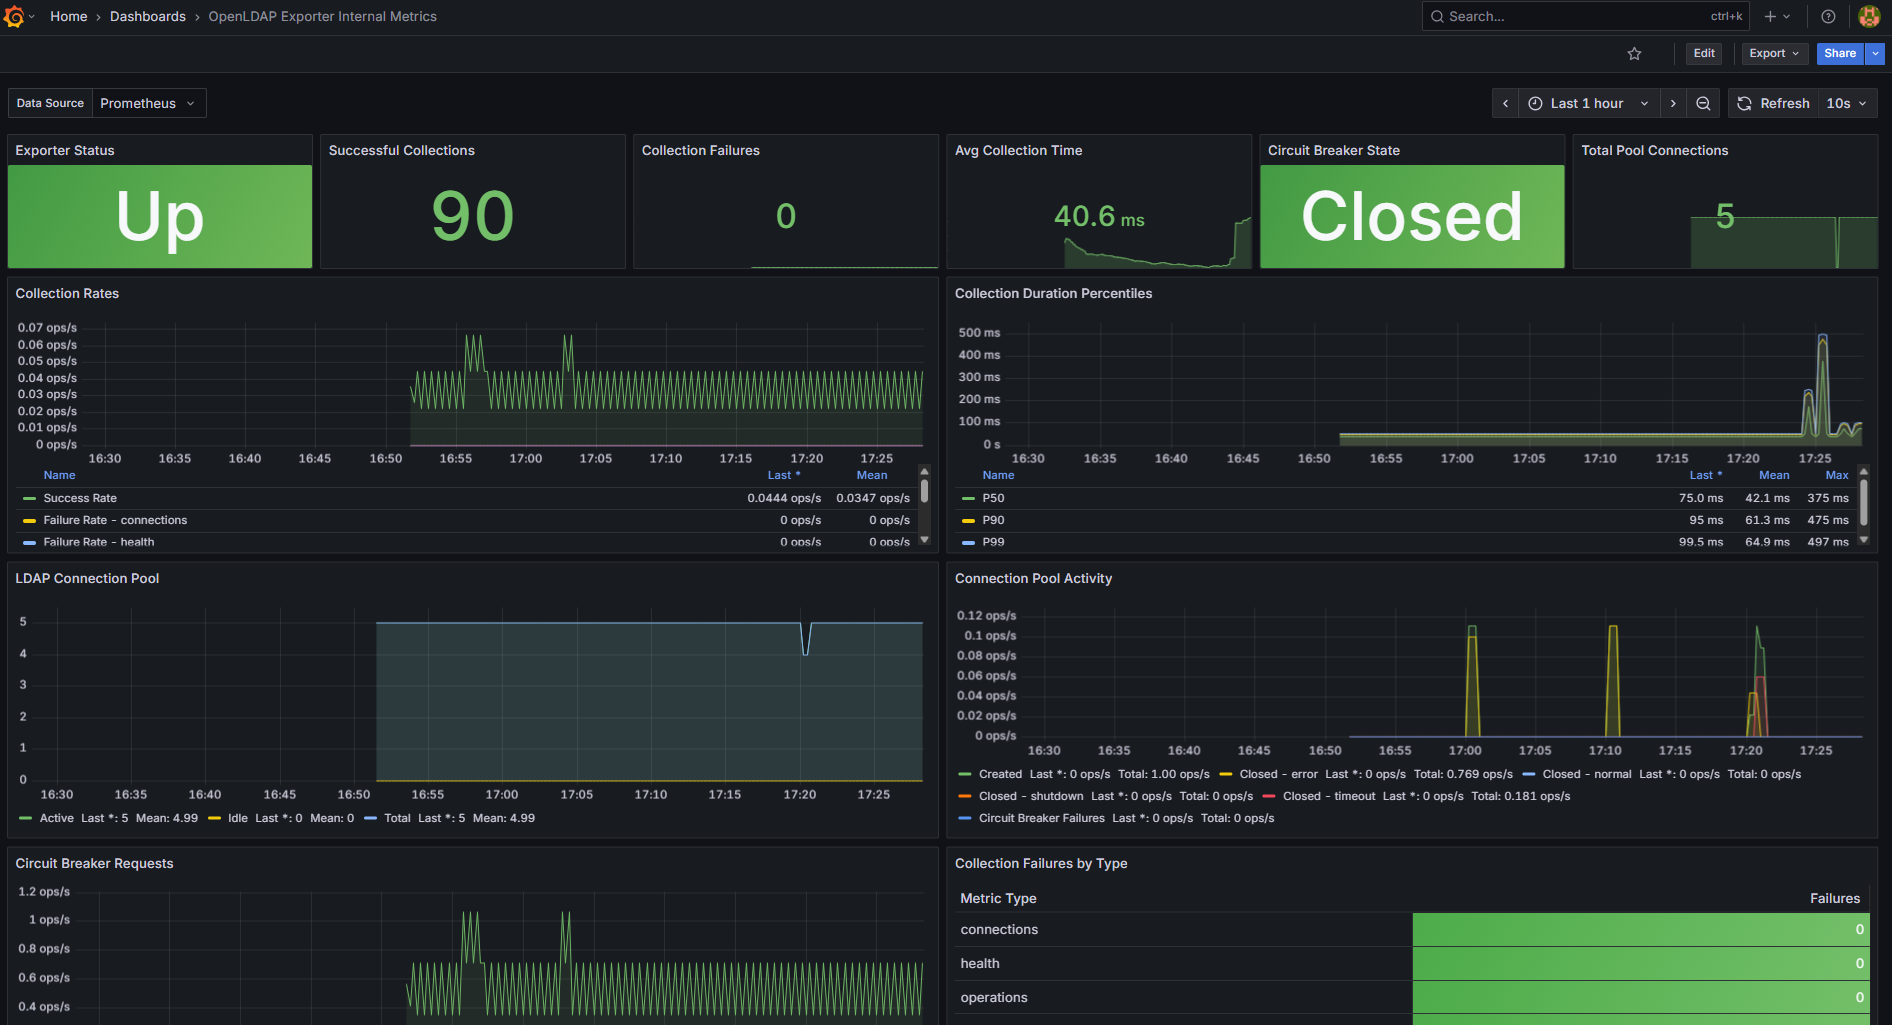This screenshot has height=1025, width=1892.
Task: Focus the Search input field
Action: pos(1585,17)
